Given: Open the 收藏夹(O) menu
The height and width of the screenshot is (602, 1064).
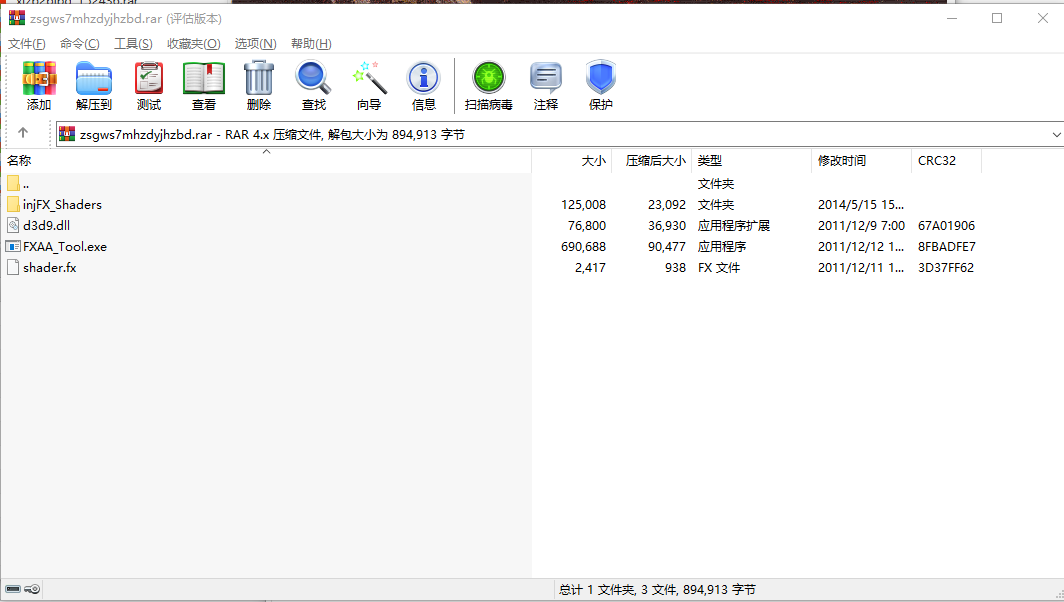Looking at the screenshot, I should pos(193,43).
